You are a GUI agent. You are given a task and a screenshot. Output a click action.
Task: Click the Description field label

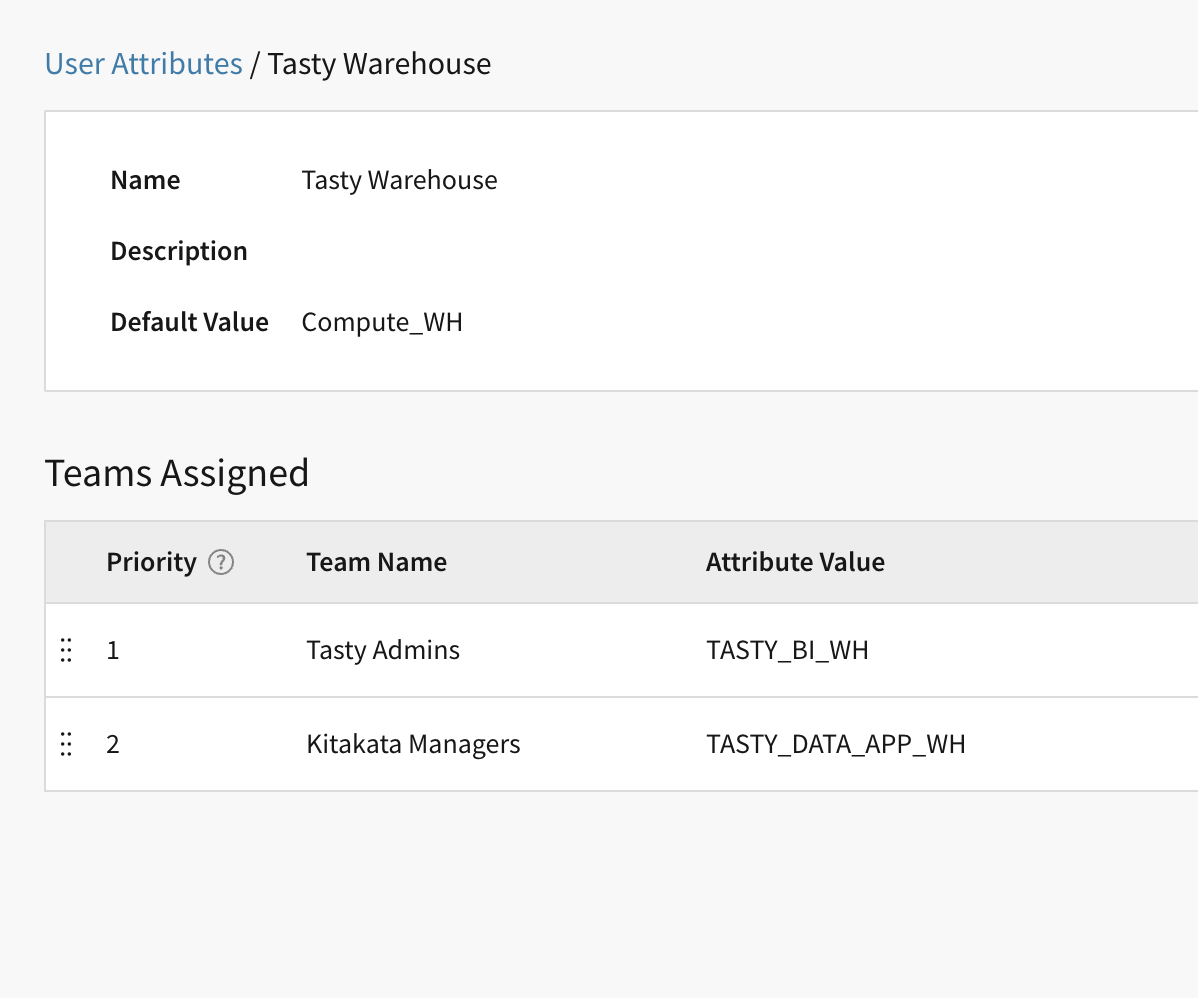pos(179,251)
